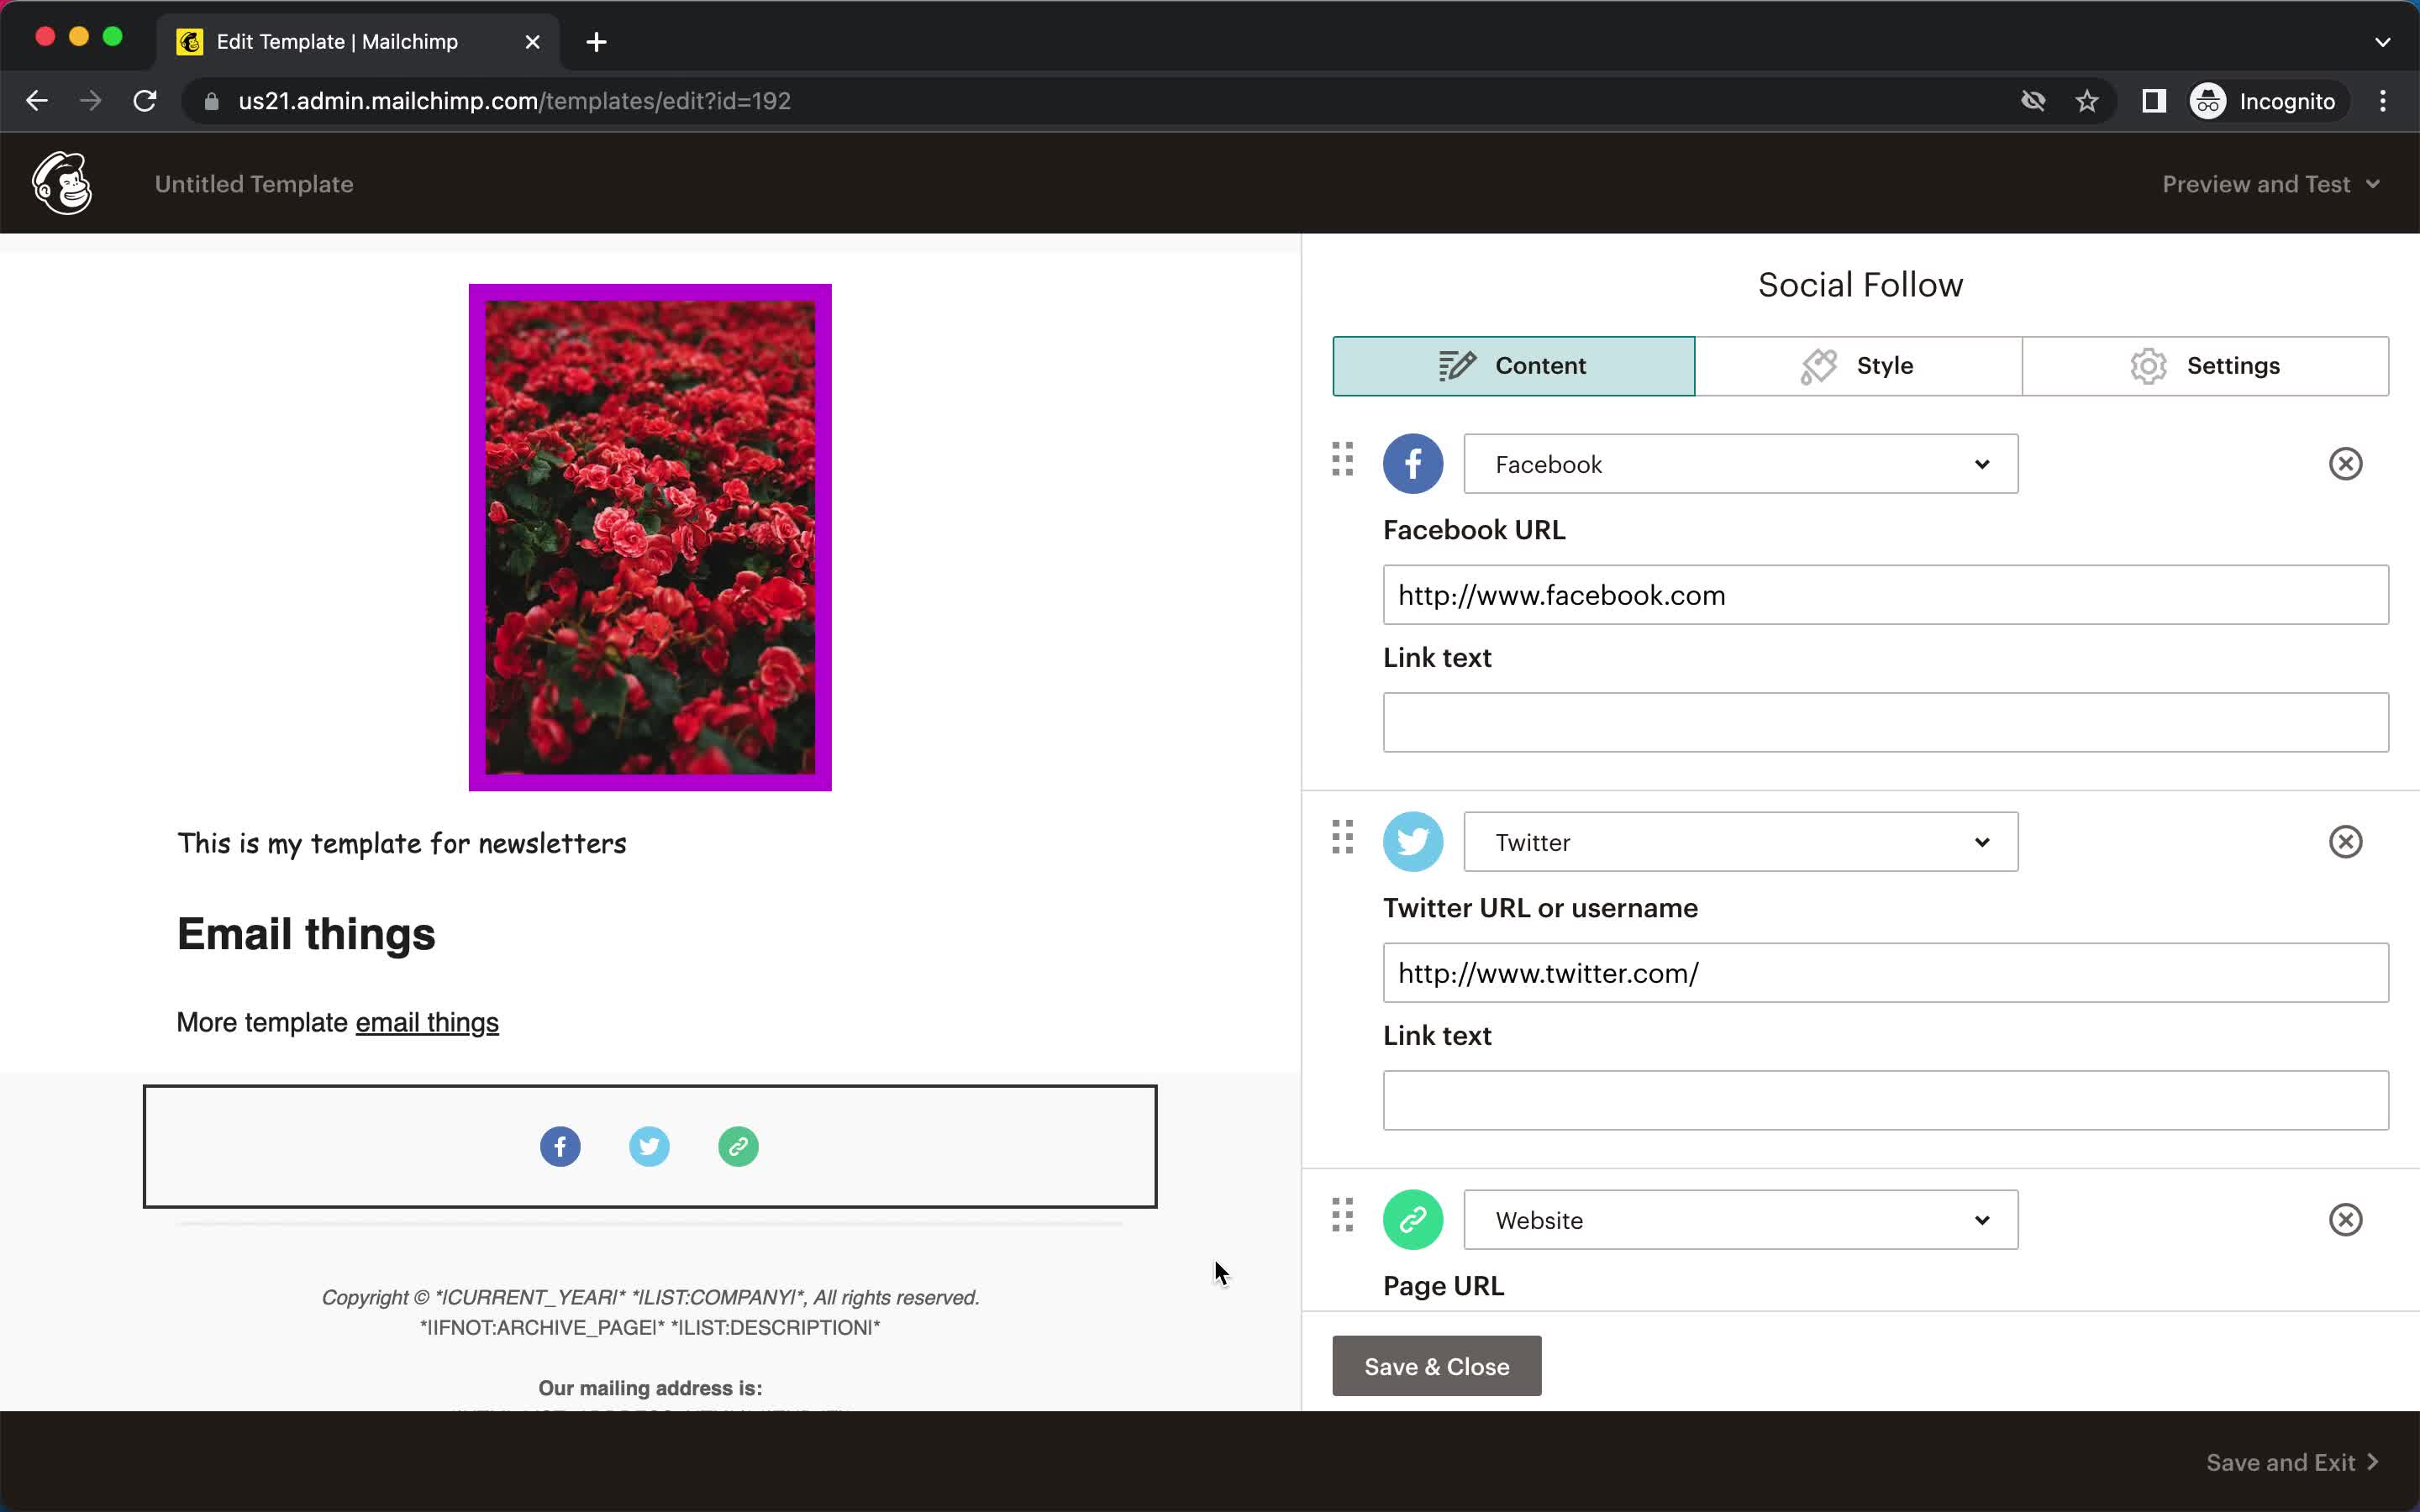Click the Facebook icon in the email preview
This screenshot has height=1512, width=2420.
(560, 1146)
